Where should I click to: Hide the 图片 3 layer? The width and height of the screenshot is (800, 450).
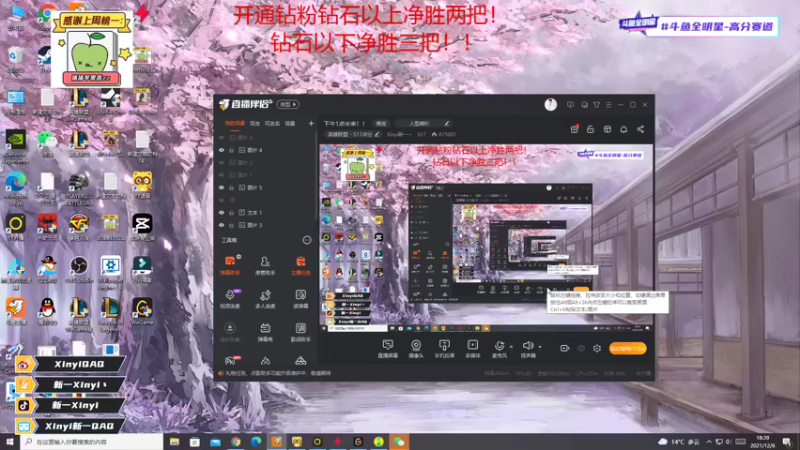click(x=221, y=225)
